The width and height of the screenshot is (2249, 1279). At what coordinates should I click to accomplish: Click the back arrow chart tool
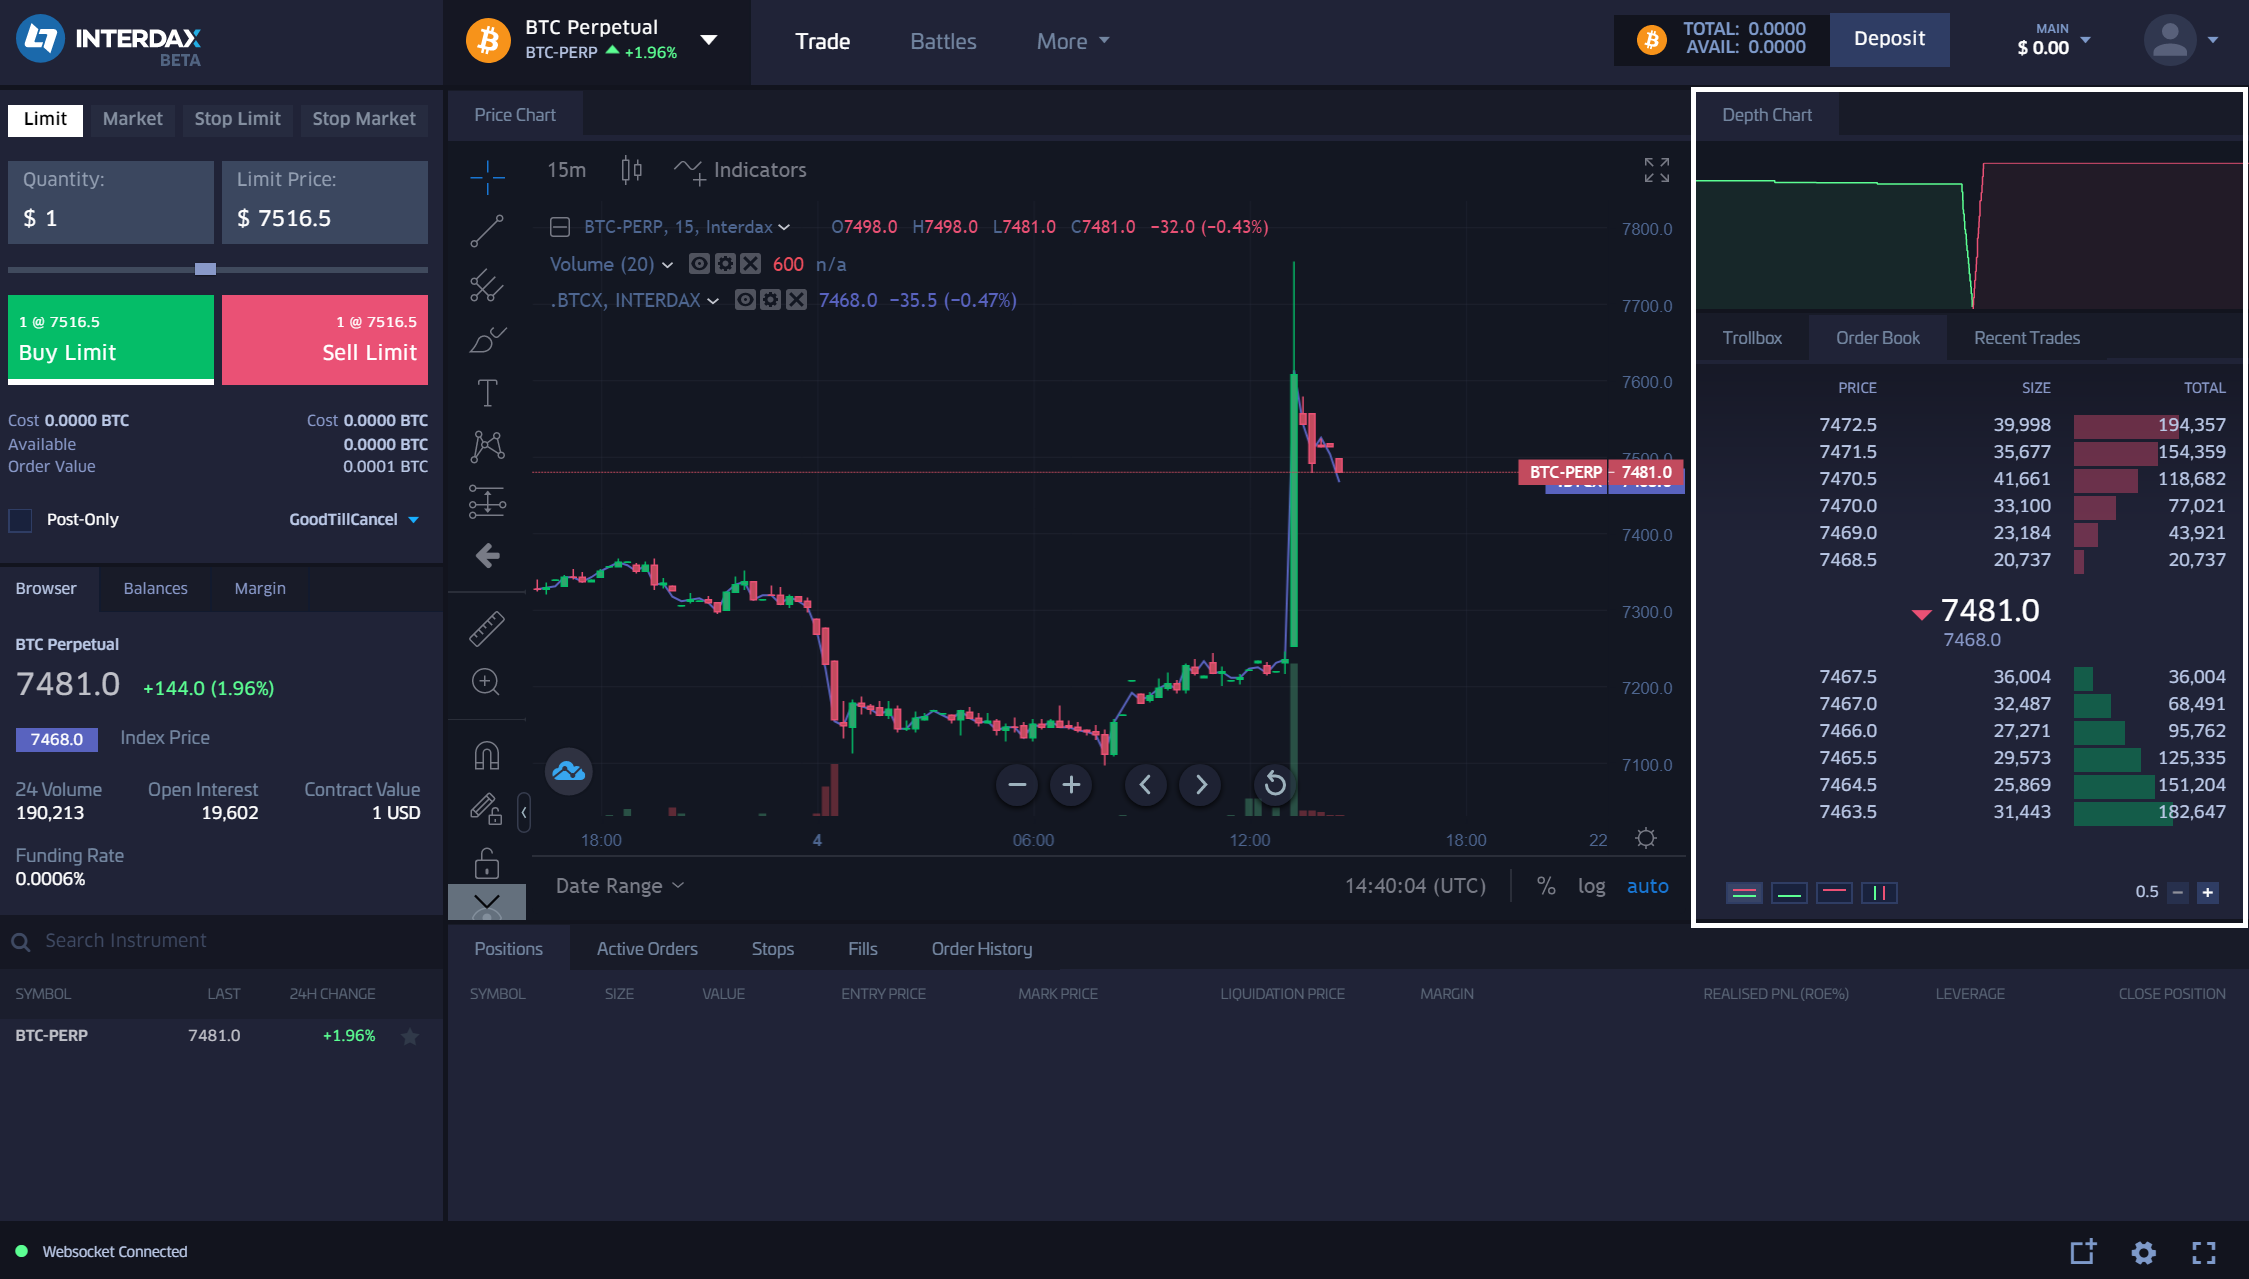(487, 555)
